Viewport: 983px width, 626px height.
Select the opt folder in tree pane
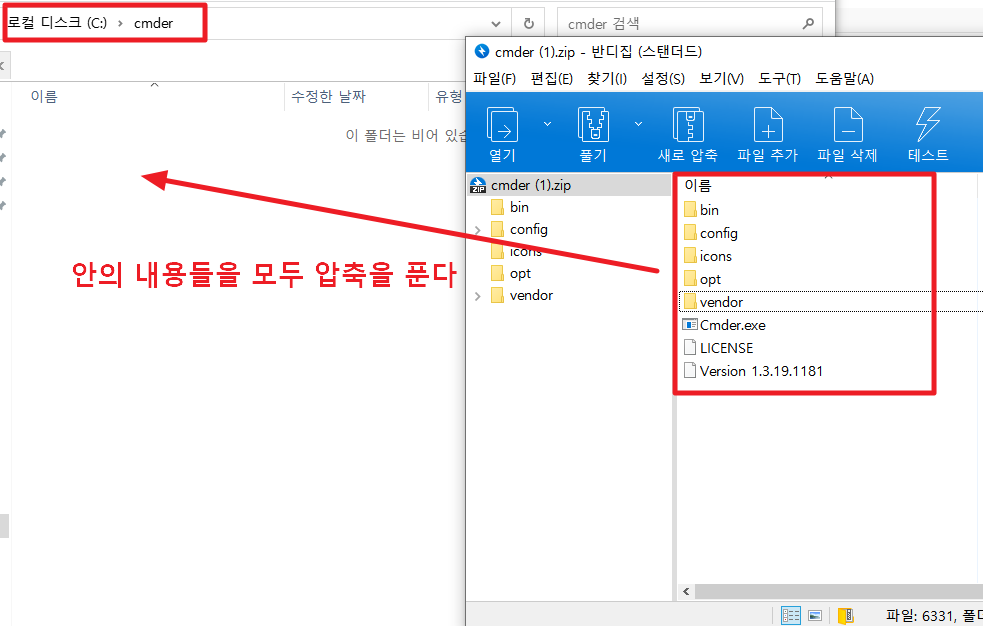520,274
